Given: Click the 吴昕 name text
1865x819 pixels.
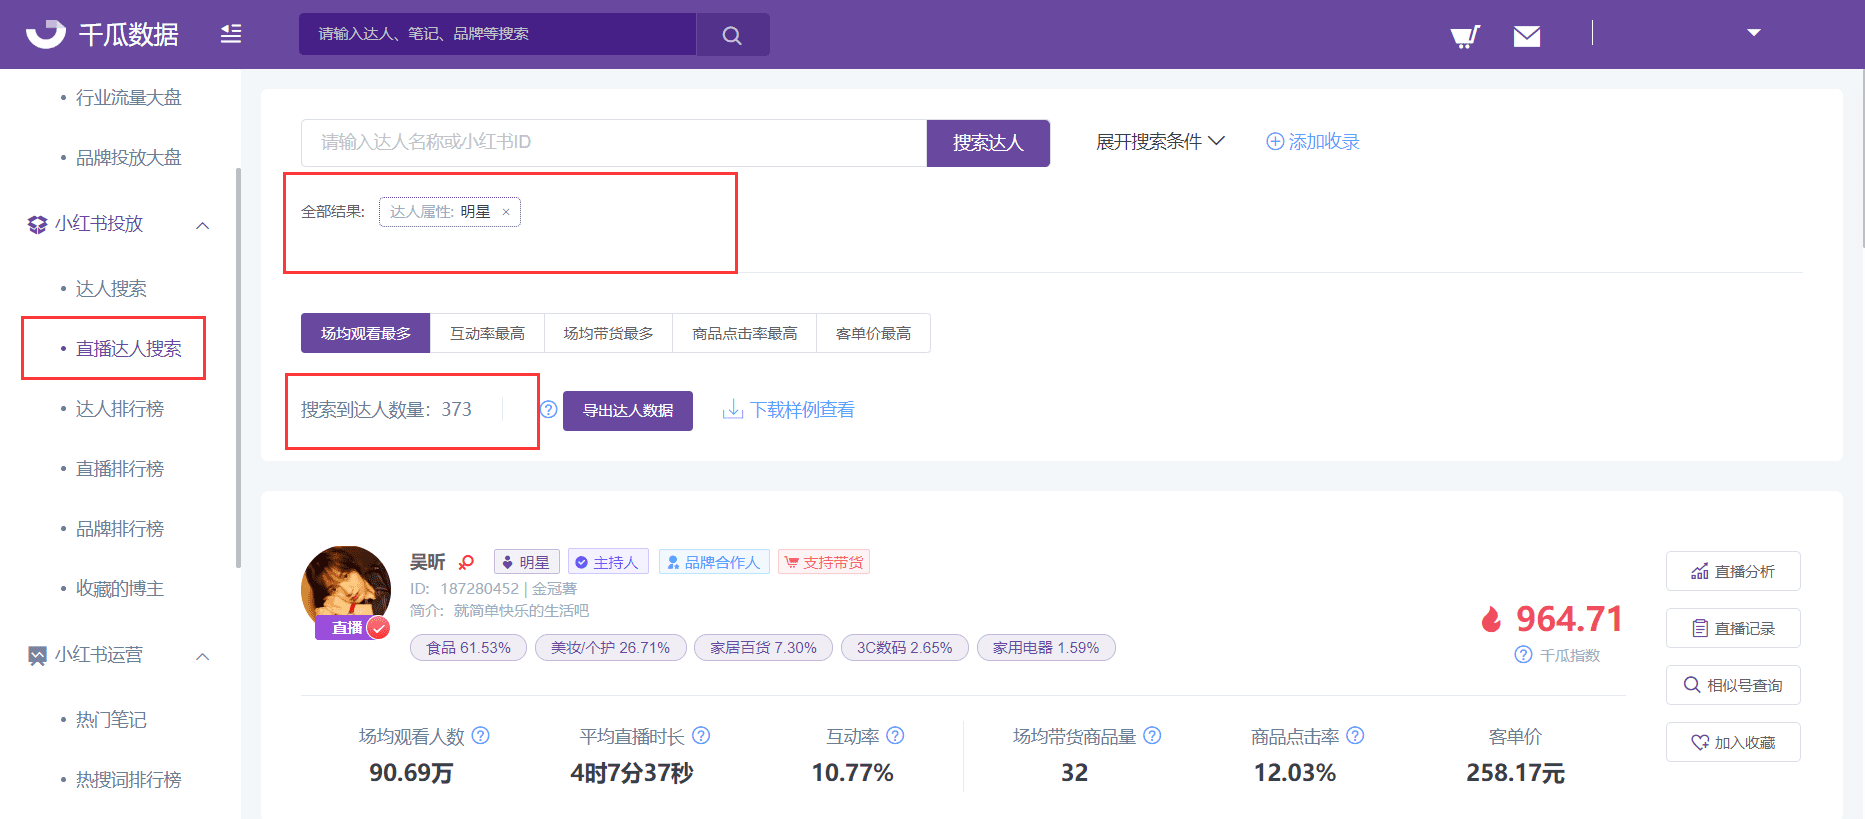Looking at the screenshot, I should [x=428, y=562].
